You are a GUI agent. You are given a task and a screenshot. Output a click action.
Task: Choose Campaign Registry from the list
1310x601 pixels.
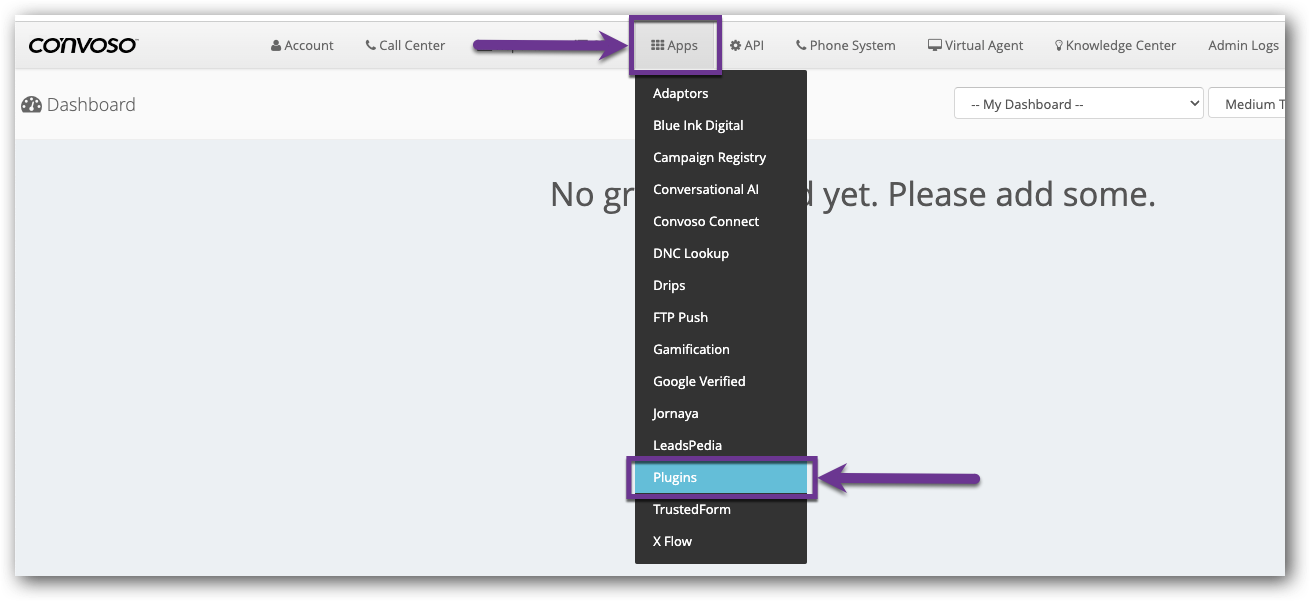(709, 157)
